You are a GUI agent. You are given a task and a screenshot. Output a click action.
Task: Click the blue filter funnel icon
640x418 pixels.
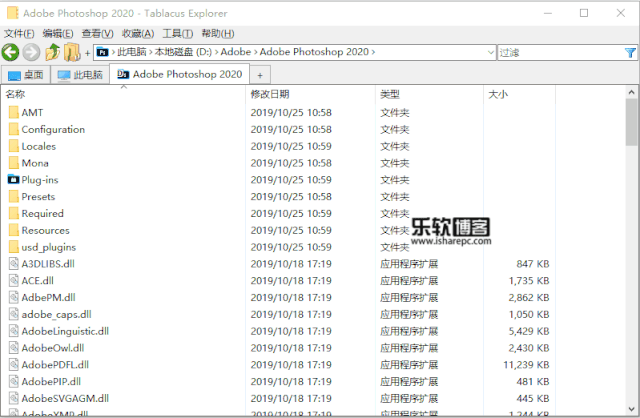pyautogui.click(x=630, y=53)
